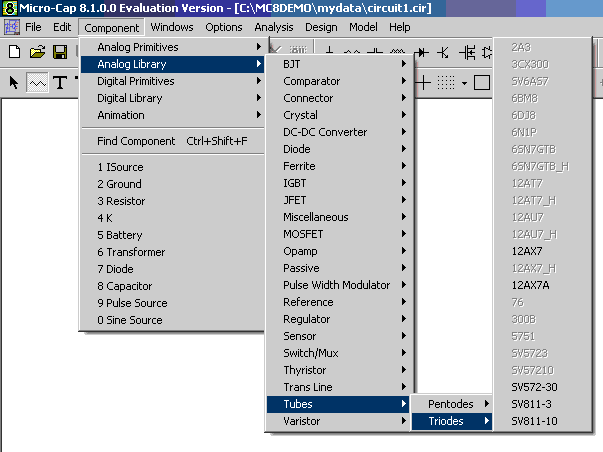This screenshot has height=452, width=603.
Task: Select the Text mode T tool
Action: (60, 82)
